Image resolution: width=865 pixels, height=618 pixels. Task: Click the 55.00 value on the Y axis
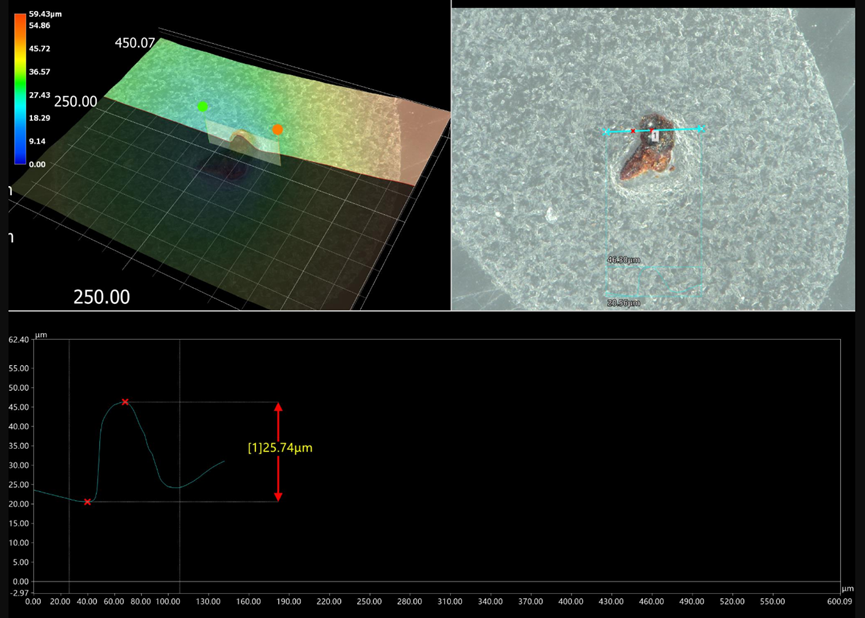point(20,368)
